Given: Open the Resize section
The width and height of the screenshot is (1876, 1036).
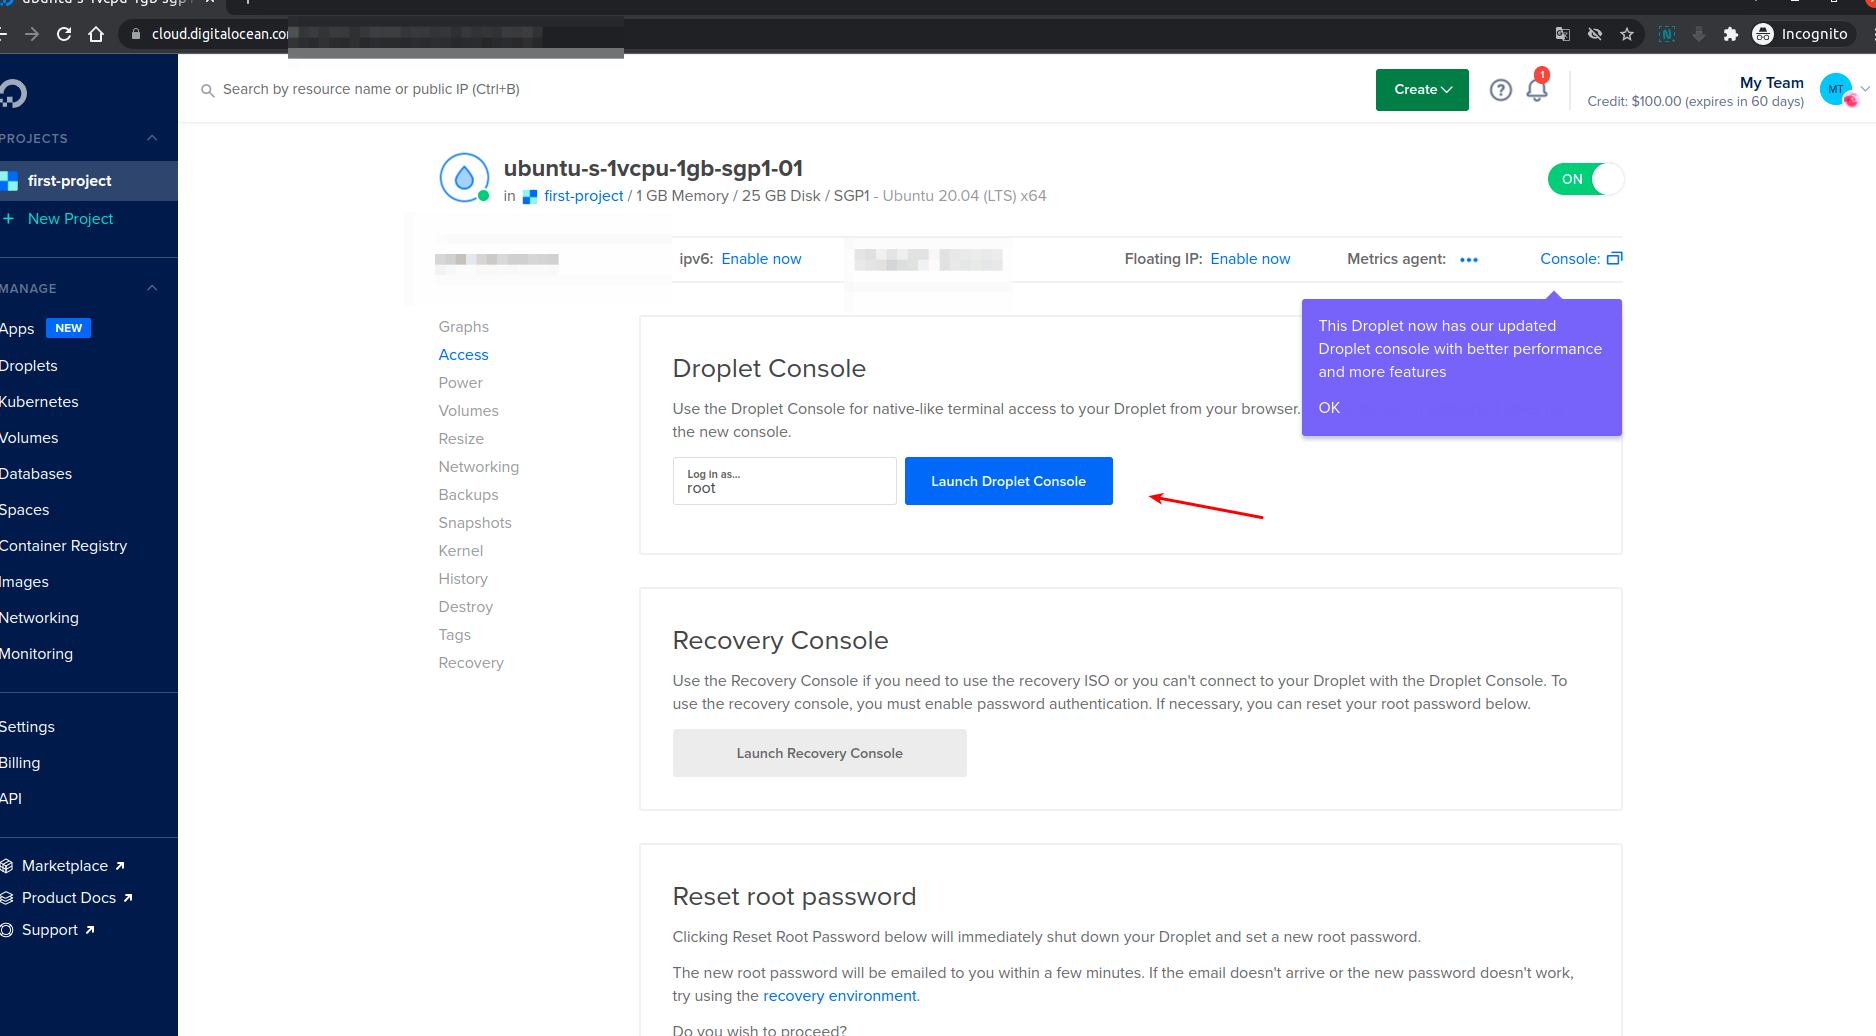Looking at the screenshot, I should coord(461,439).
